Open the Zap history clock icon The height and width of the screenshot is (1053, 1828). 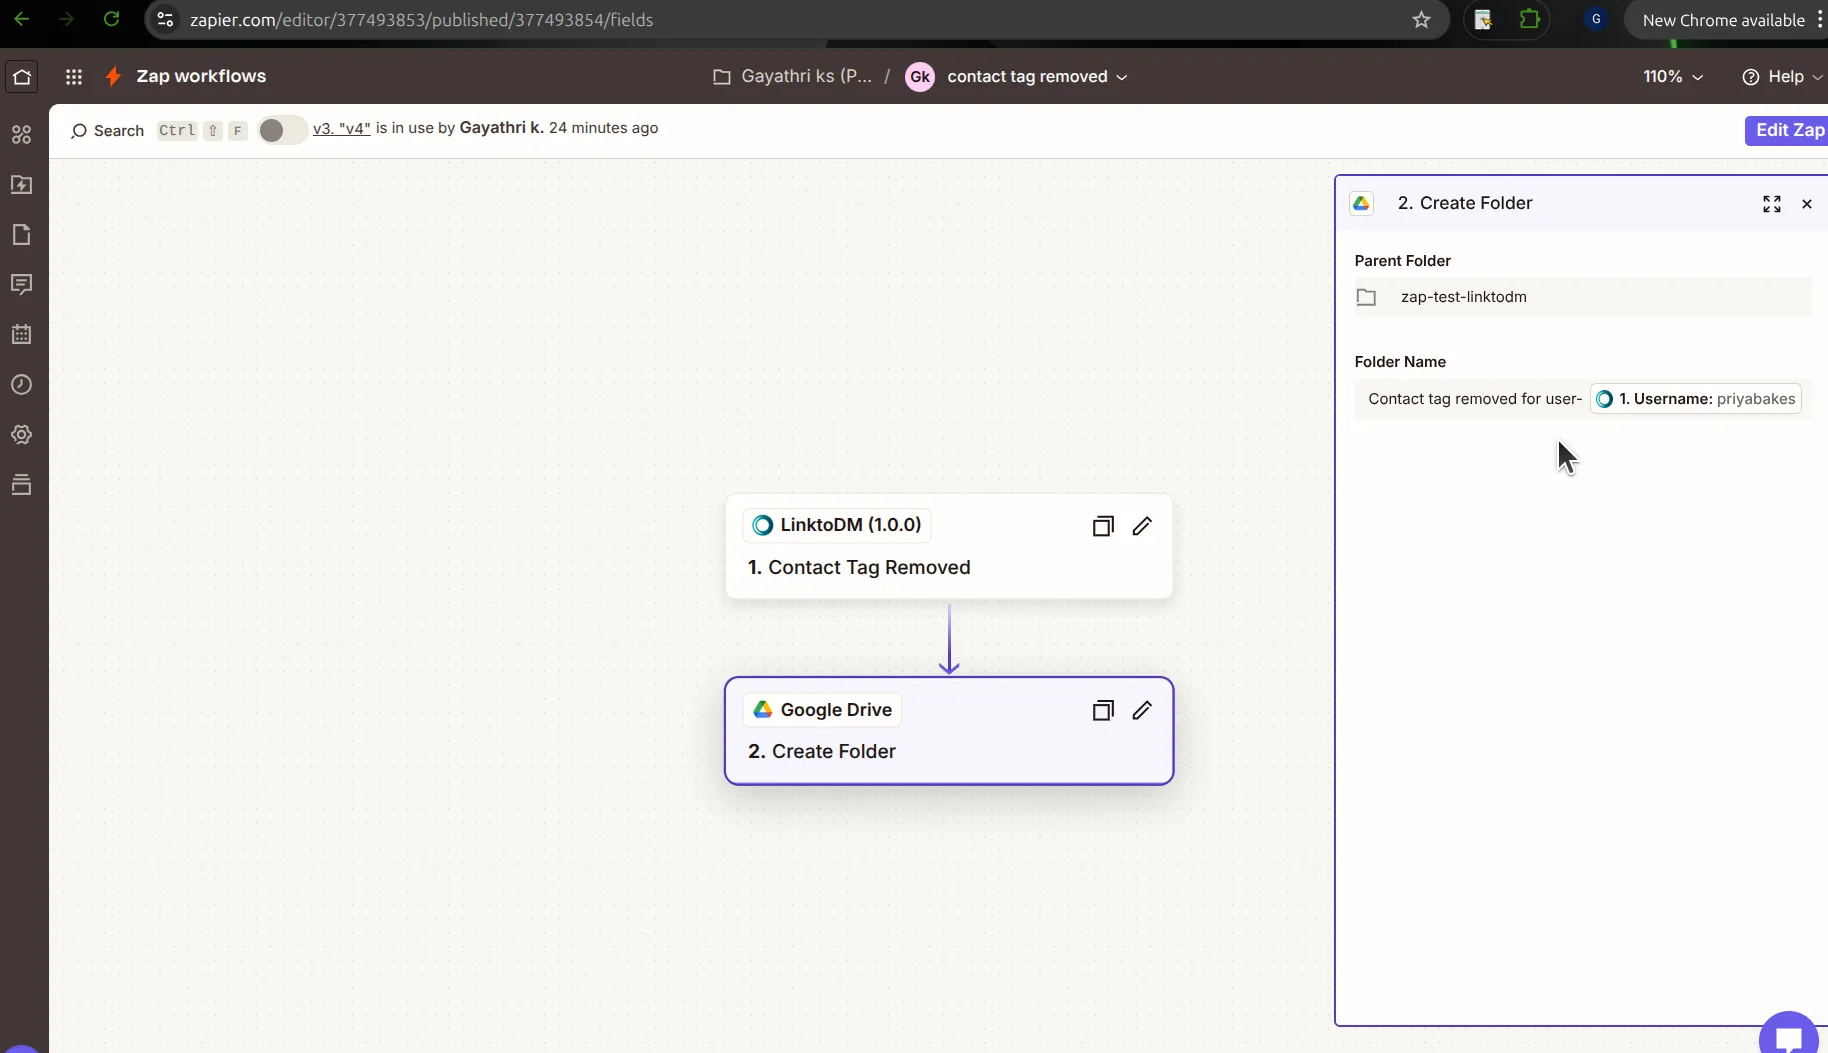(21, 385)
